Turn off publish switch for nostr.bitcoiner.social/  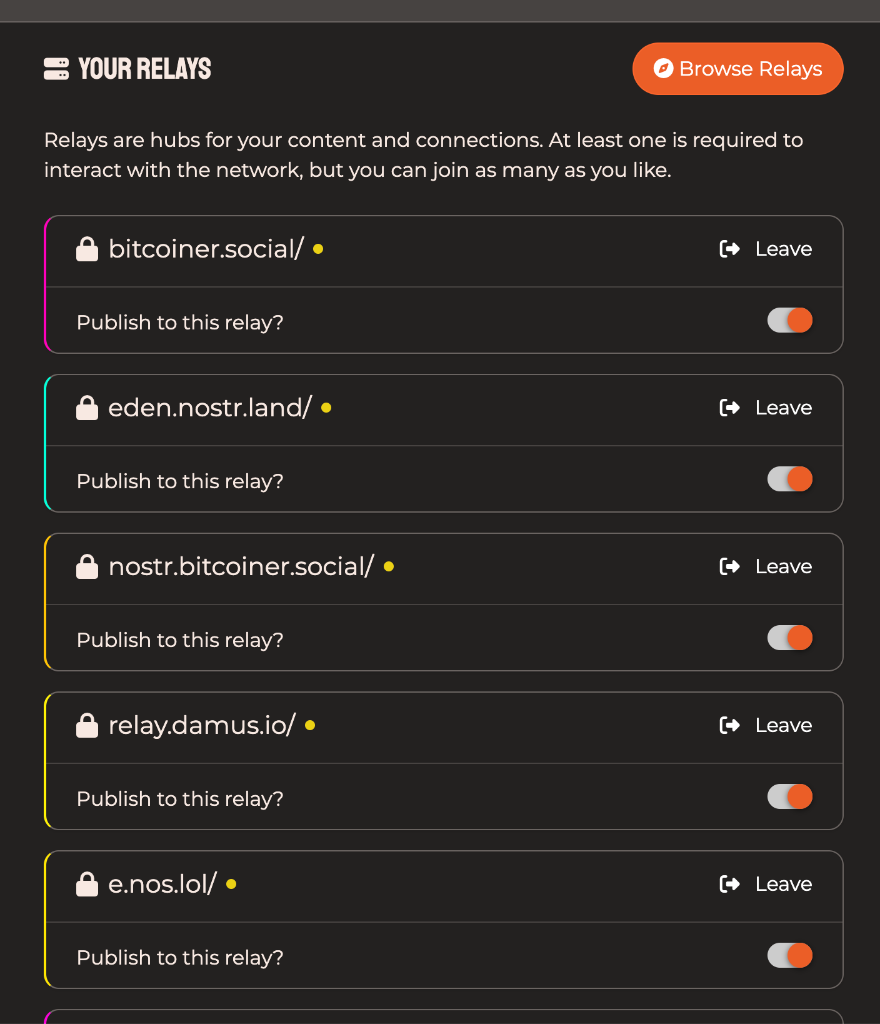click(x=790, y=638)
